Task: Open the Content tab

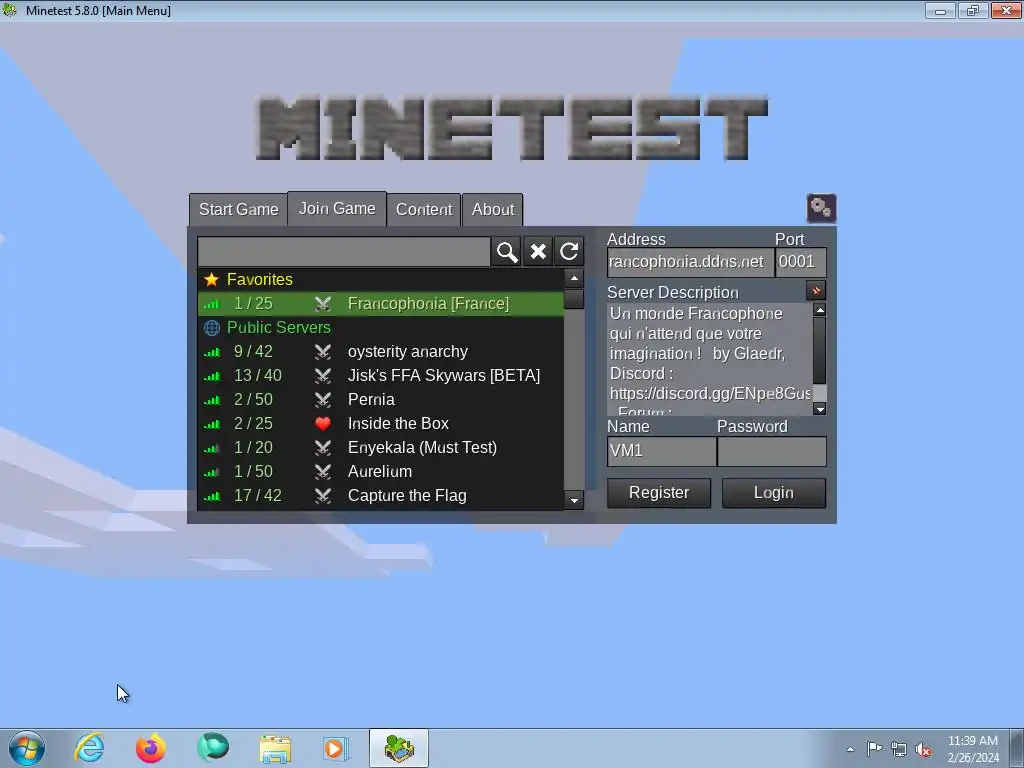Action: [424, 210]
